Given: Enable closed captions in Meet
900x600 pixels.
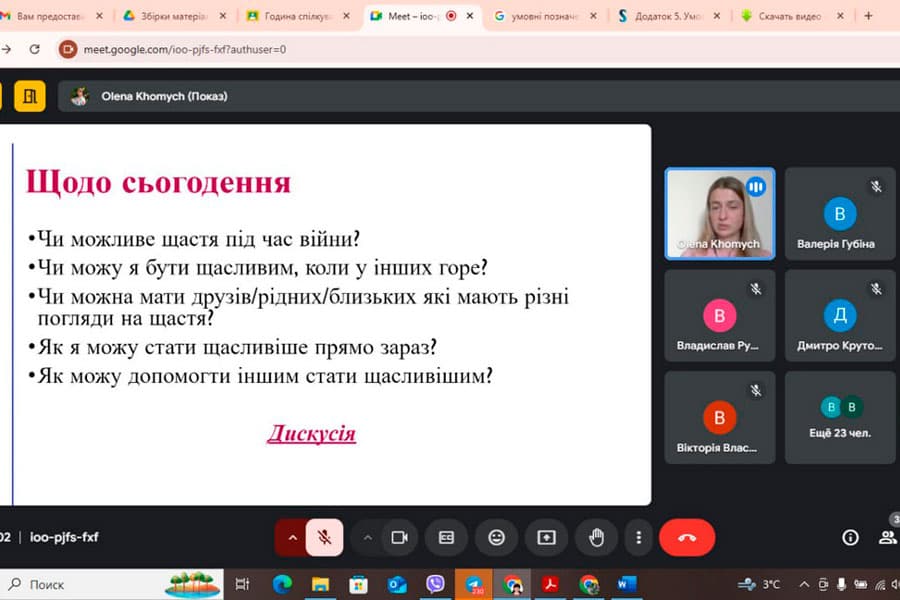Looking at the screenshot, I should (x=446, y=537).
